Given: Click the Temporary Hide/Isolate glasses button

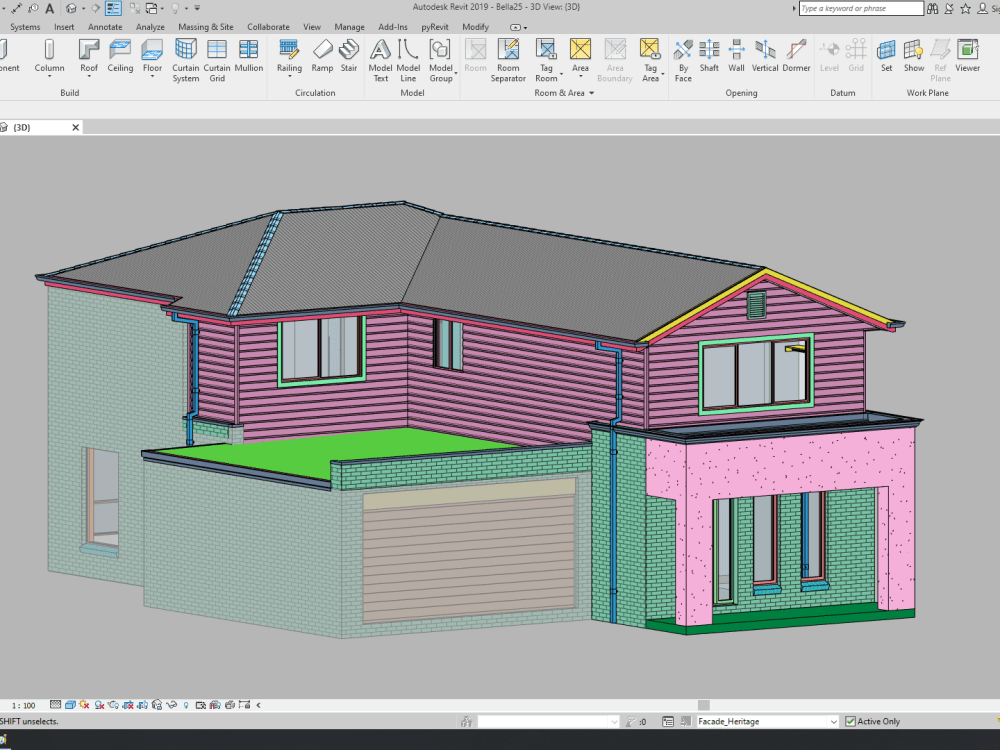Looking at the screenshot, I should [172, 704].
